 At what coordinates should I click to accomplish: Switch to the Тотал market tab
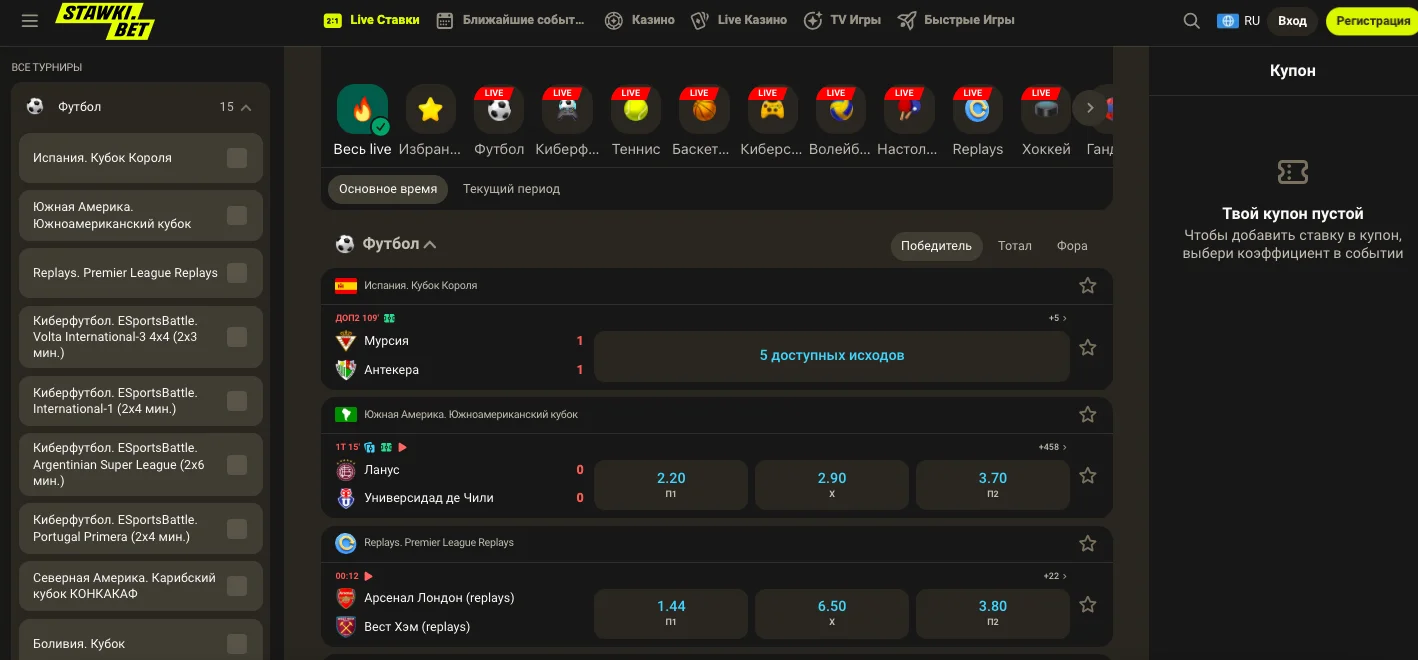pyautogui.click(x=1014, y=246)
